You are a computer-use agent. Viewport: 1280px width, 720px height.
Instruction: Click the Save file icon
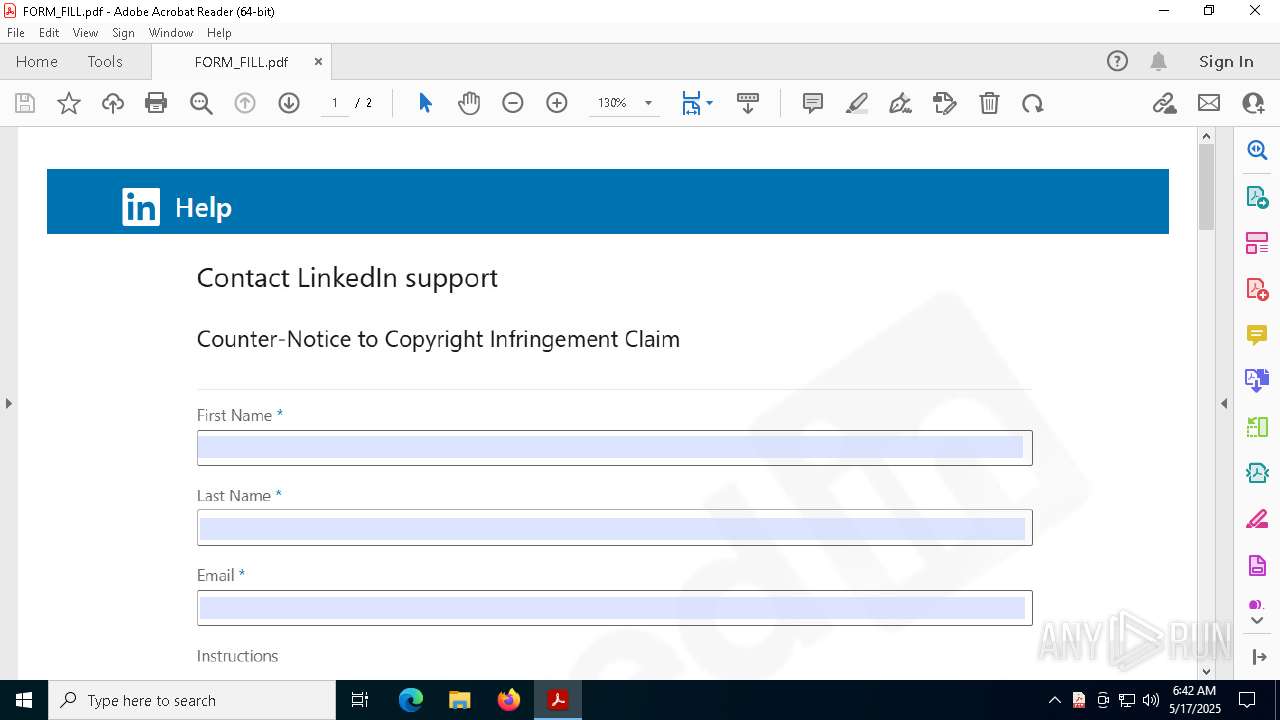(x=25, y=103)
